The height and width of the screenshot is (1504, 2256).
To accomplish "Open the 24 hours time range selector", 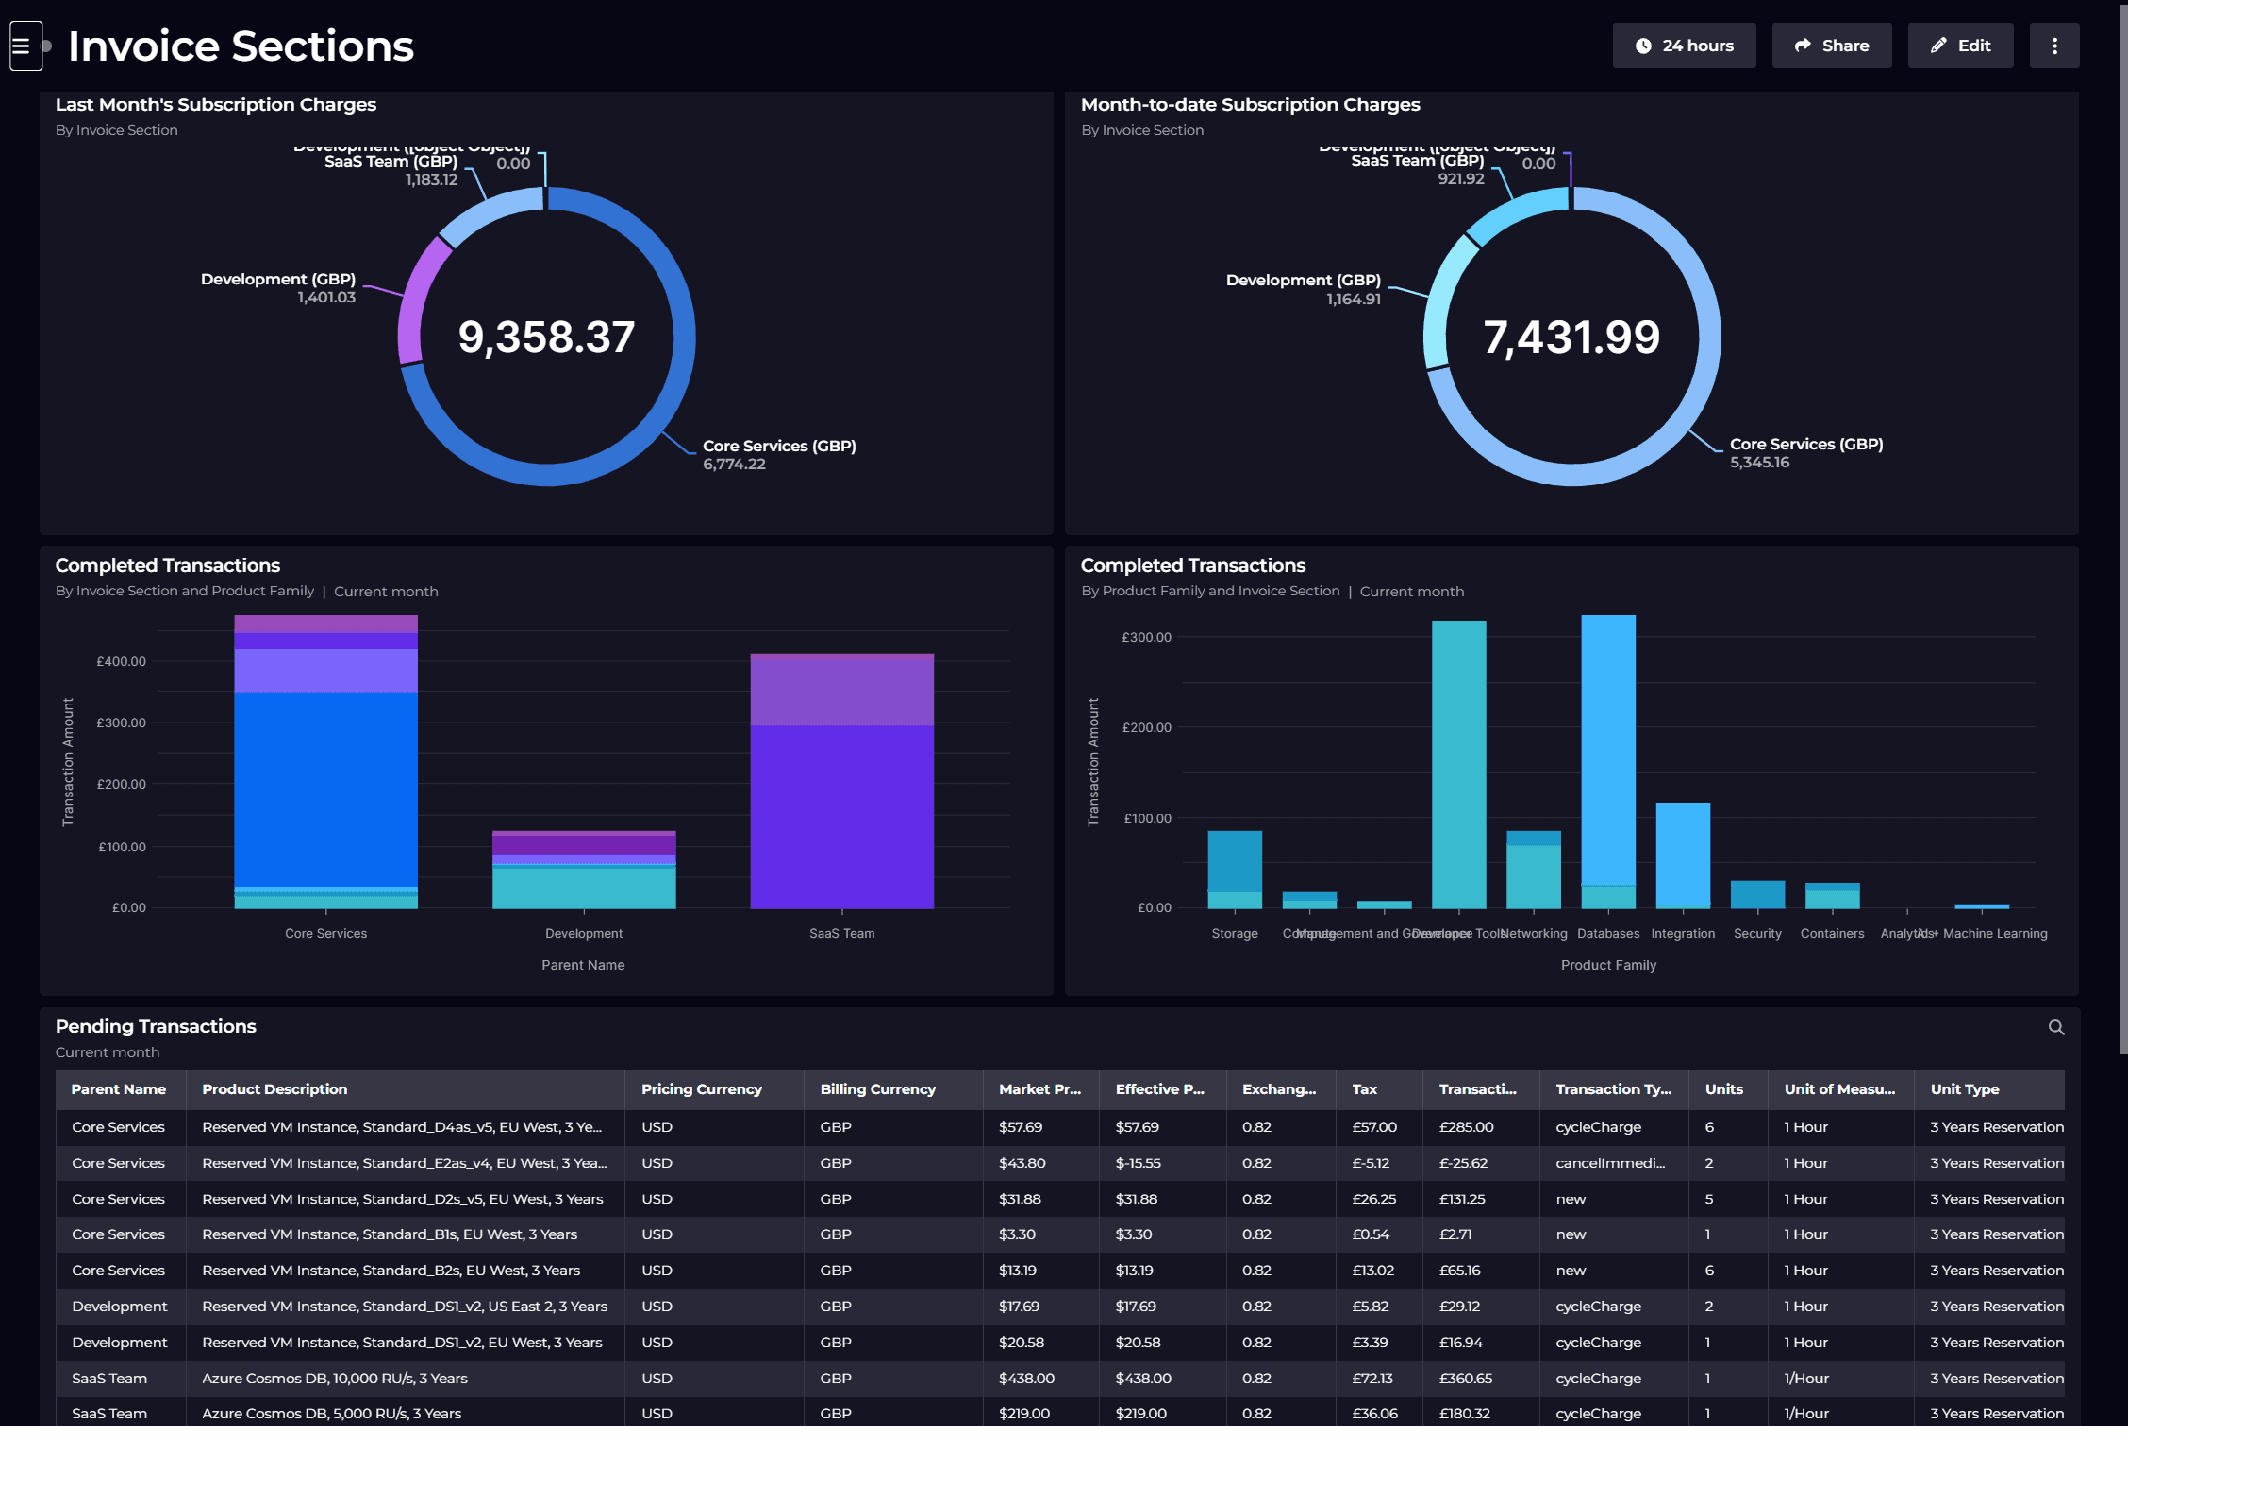I will [x=1684, y=45].
